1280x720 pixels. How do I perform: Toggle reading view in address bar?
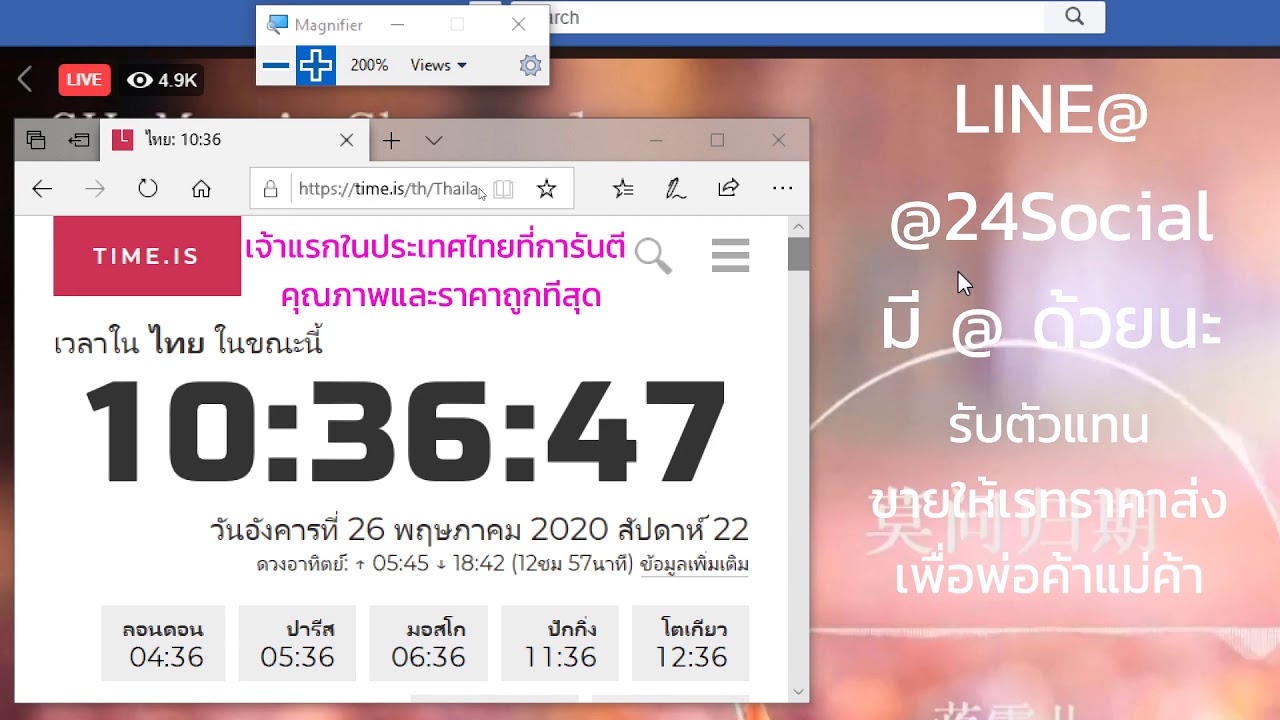pos(504,188)
